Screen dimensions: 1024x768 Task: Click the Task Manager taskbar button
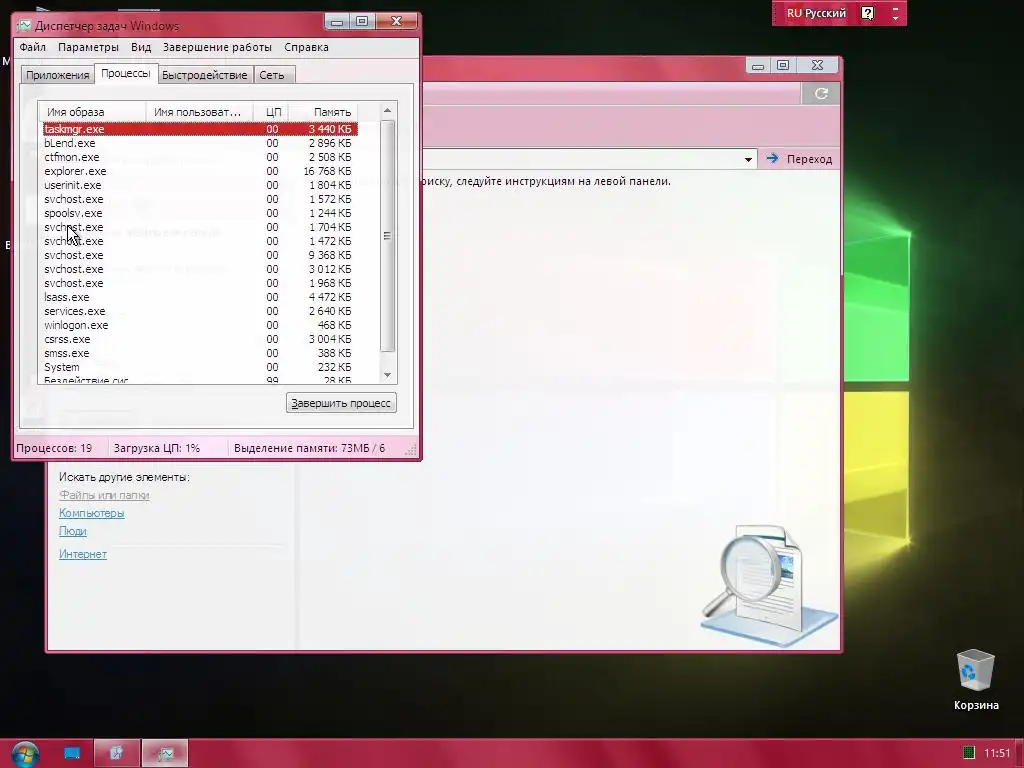tap(165, 754)
